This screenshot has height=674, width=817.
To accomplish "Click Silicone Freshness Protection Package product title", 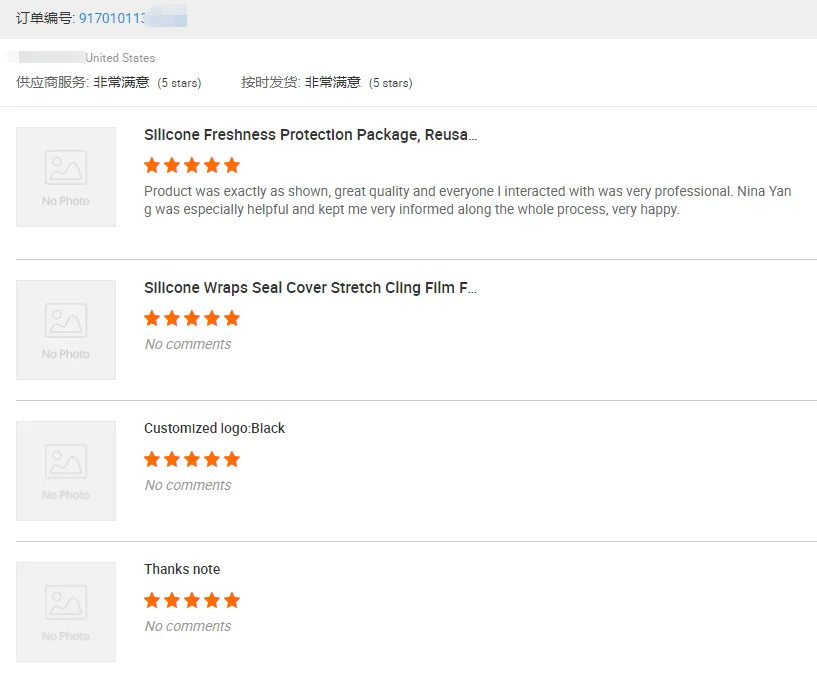I will pos(310,135).
